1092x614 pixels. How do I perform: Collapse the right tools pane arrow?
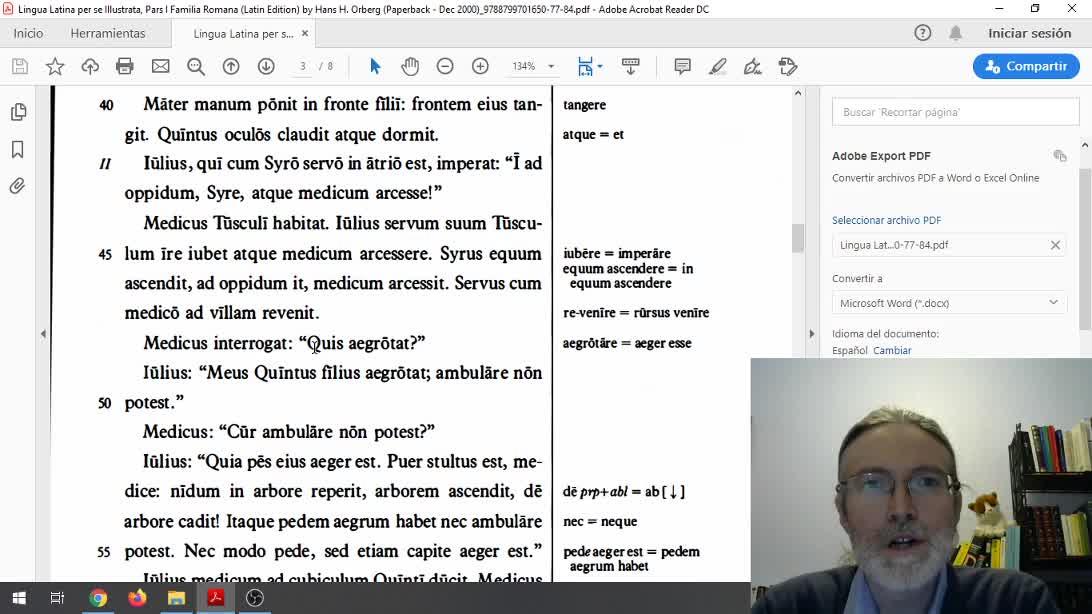coord(811,334)
